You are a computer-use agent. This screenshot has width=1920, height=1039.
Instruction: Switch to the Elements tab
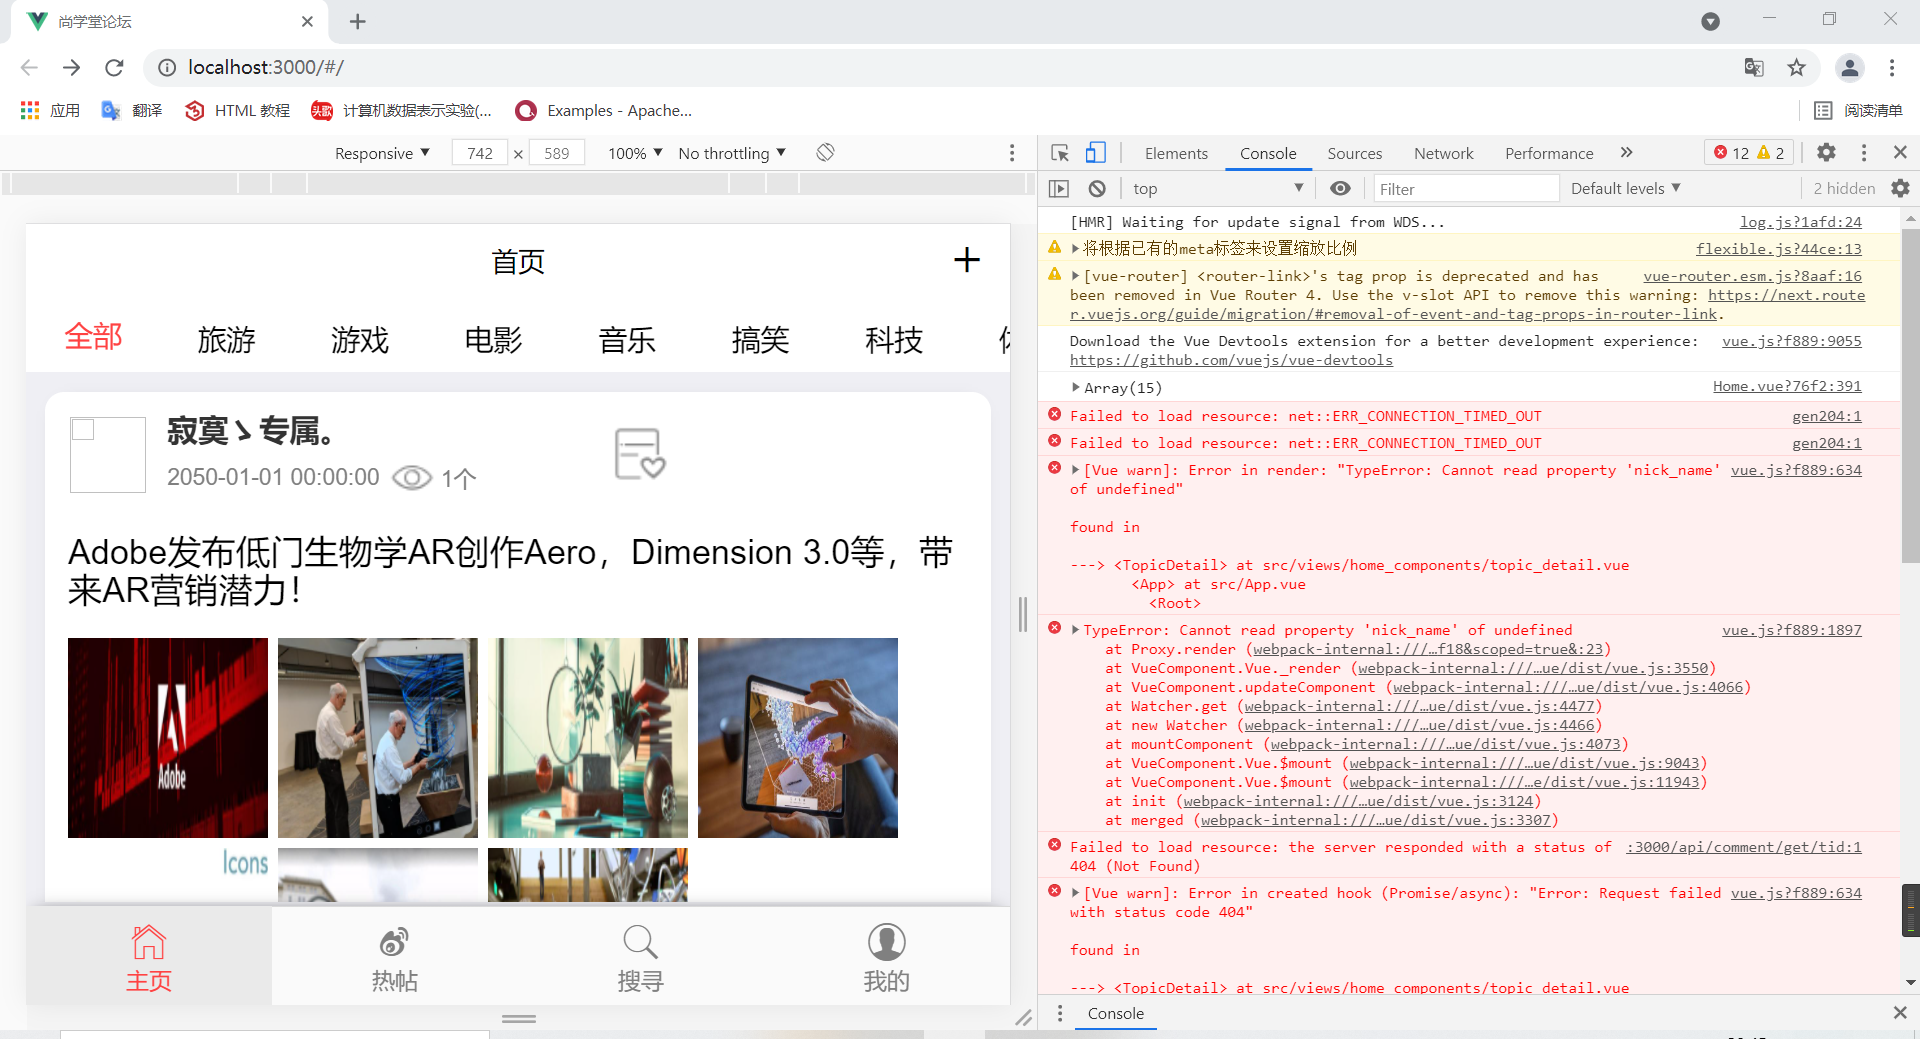pyautogui.click(x=1176, y=153)
